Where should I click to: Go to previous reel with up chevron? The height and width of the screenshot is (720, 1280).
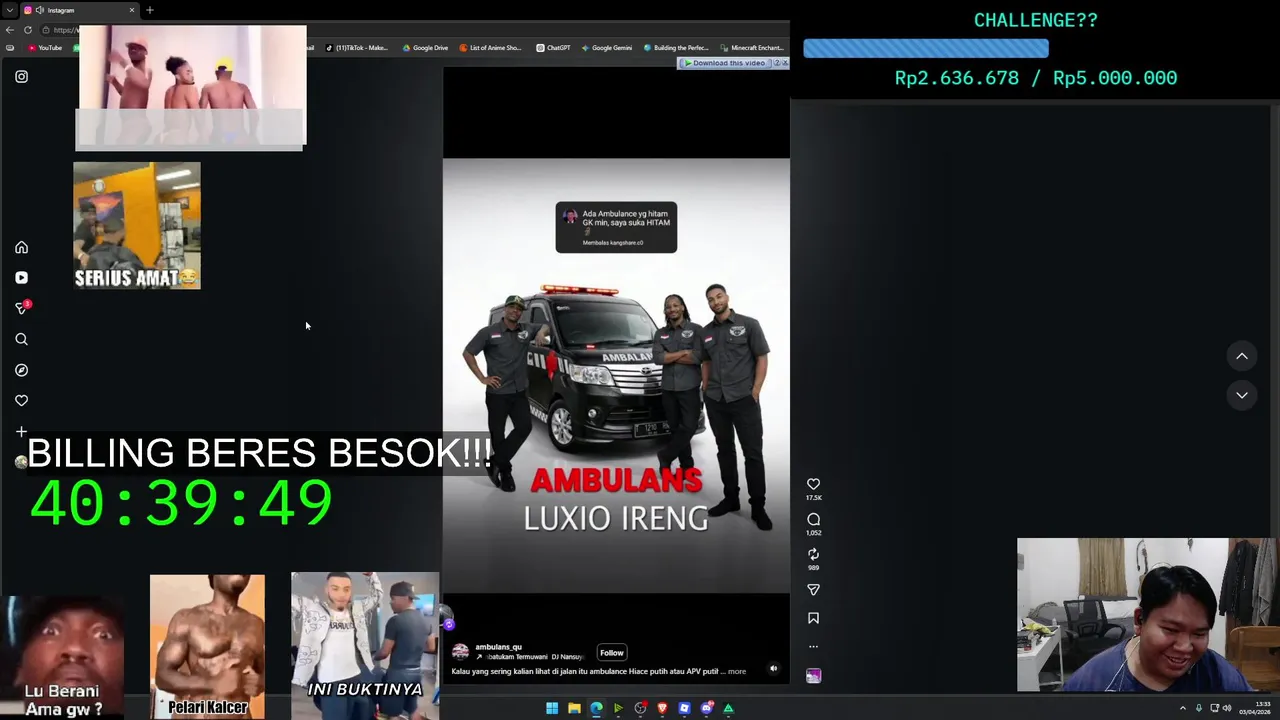1242,356
